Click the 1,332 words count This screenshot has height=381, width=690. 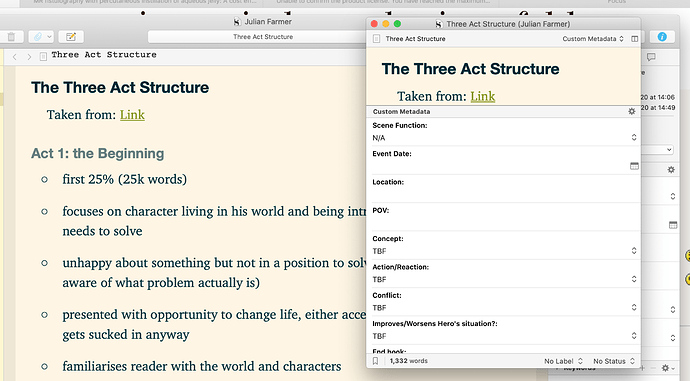click(408, 361)
